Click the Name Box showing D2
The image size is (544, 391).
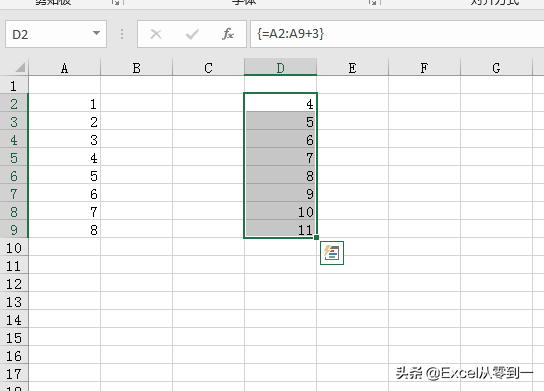coord(56,34)
